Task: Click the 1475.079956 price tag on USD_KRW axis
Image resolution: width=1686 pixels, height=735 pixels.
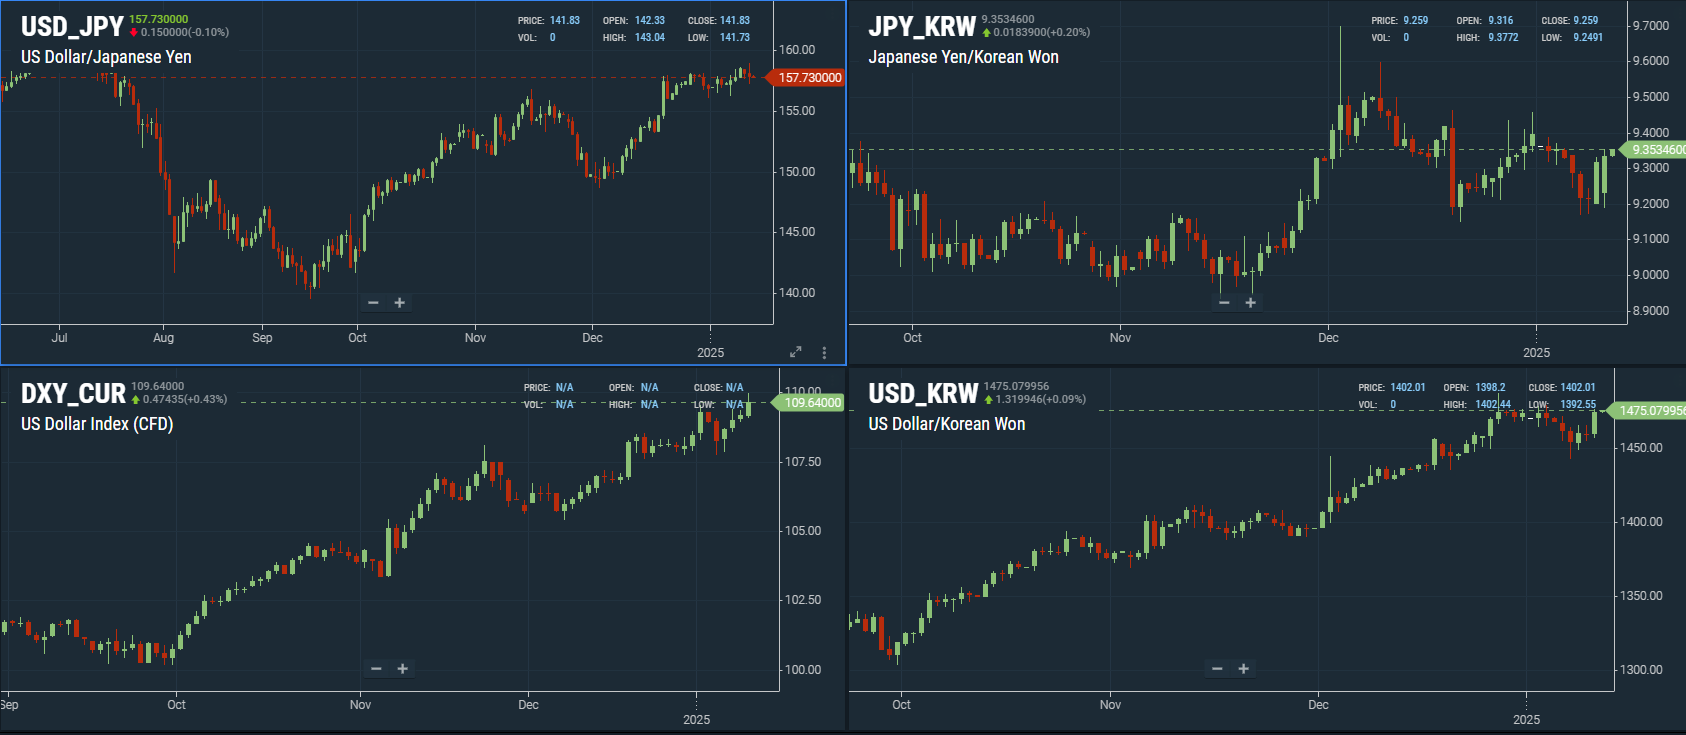Action: tap(1648, 410)
